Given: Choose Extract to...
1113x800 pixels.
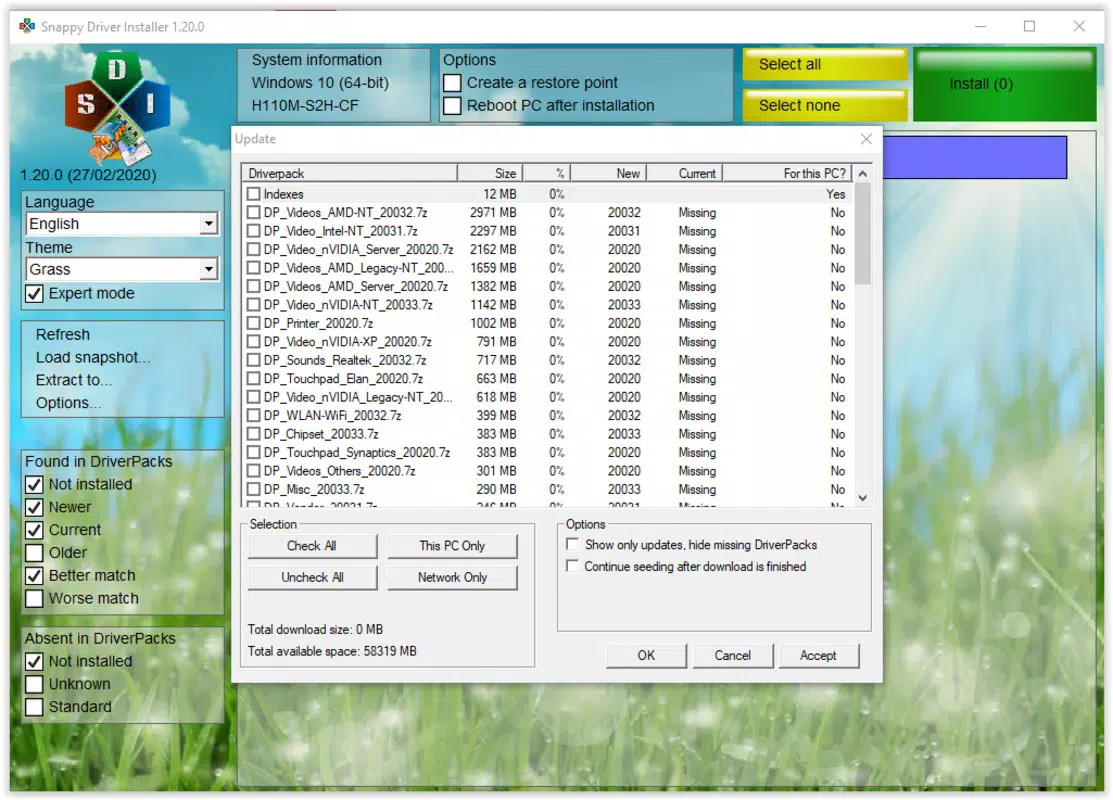Looking at the screenshot, I should 74,380.
